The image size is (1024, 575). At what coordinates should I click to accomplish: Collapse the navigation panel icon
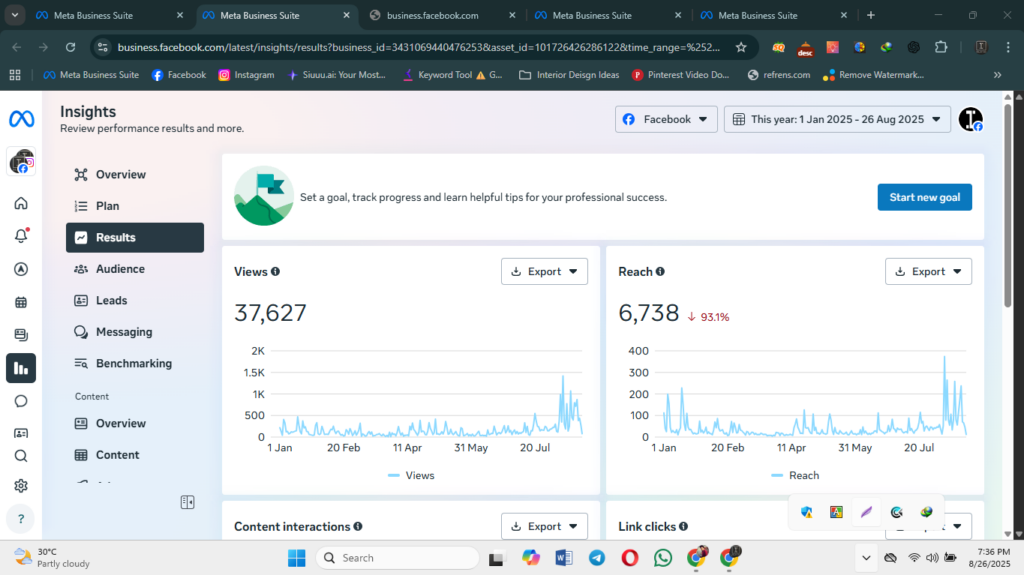(x=187, y=502)
